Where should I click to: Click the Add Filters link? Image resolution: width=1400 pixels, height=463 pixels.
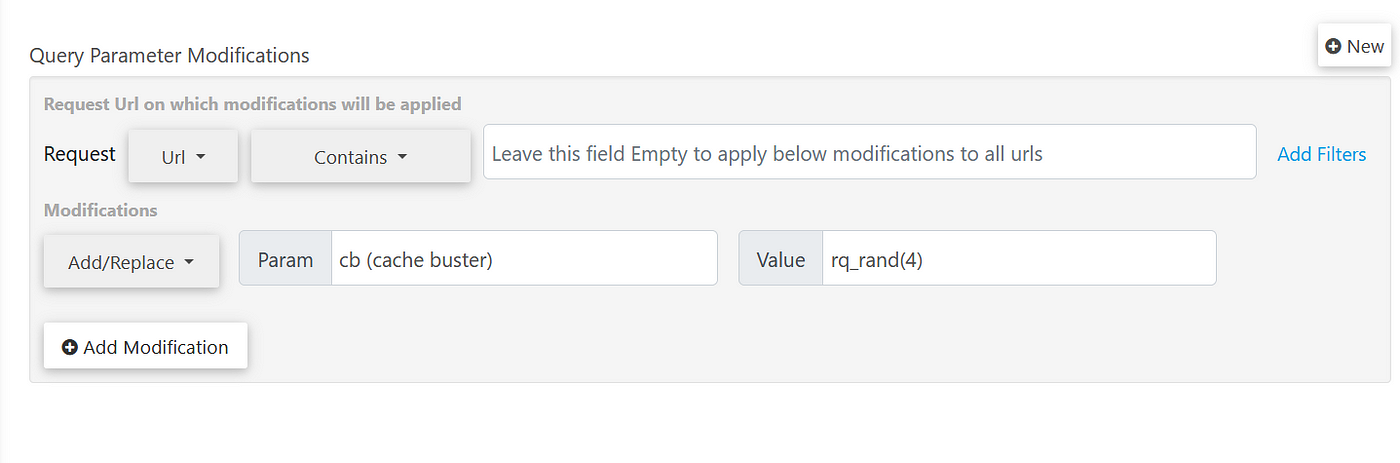(1321, 154)
